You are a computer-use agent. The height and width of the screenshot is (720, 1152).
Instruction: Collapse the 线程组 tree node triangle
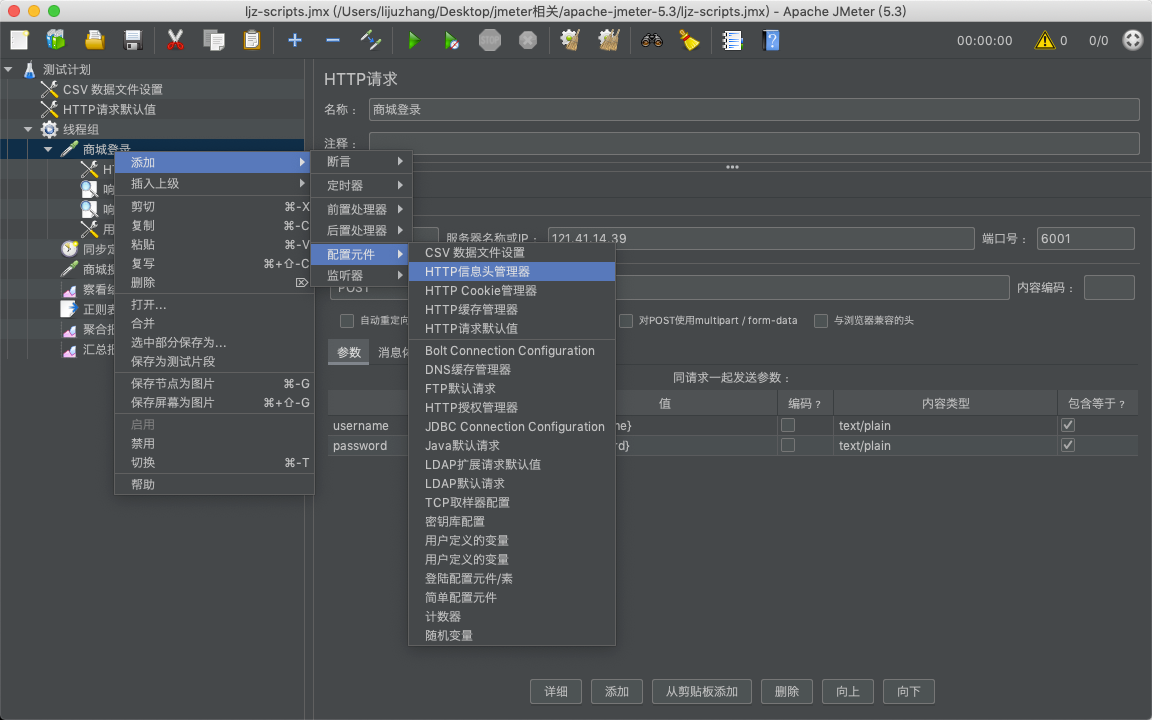click(x=28, y=129)
